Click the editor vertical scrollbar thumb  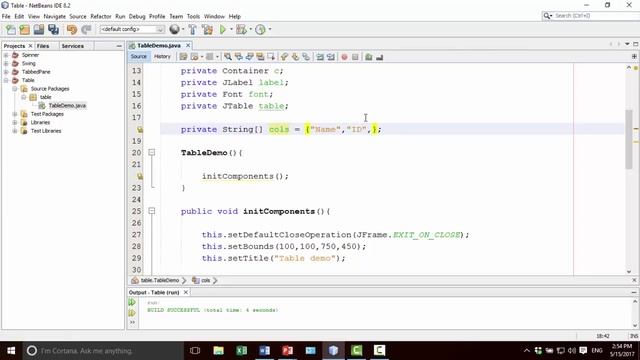(629, 139)
